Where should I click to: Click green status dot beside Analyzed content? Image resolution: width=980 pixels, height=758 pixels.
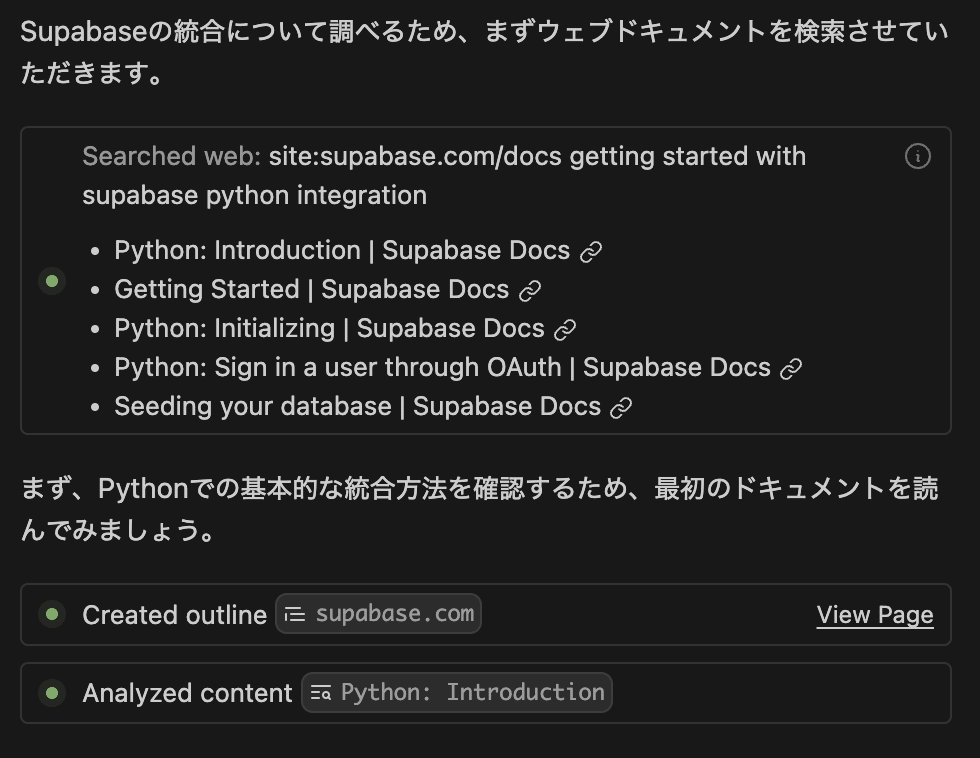click(51, 692)
